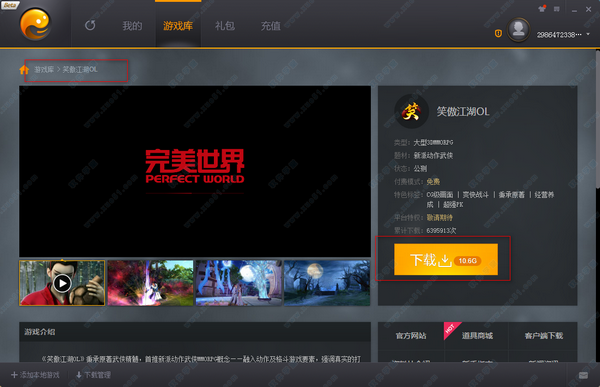Expand the account dropdown arrow

(588, 34)
